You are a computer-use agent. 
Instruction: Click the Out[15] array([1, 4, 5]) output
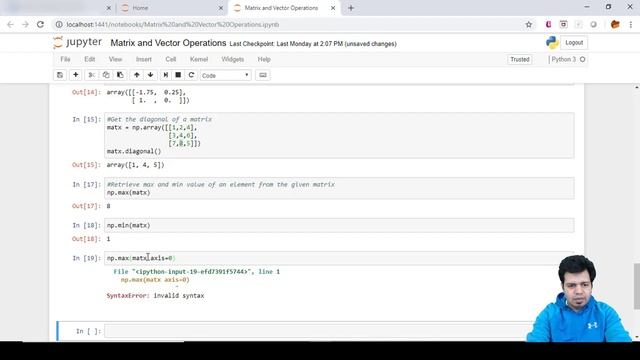[x=136, y=165]
